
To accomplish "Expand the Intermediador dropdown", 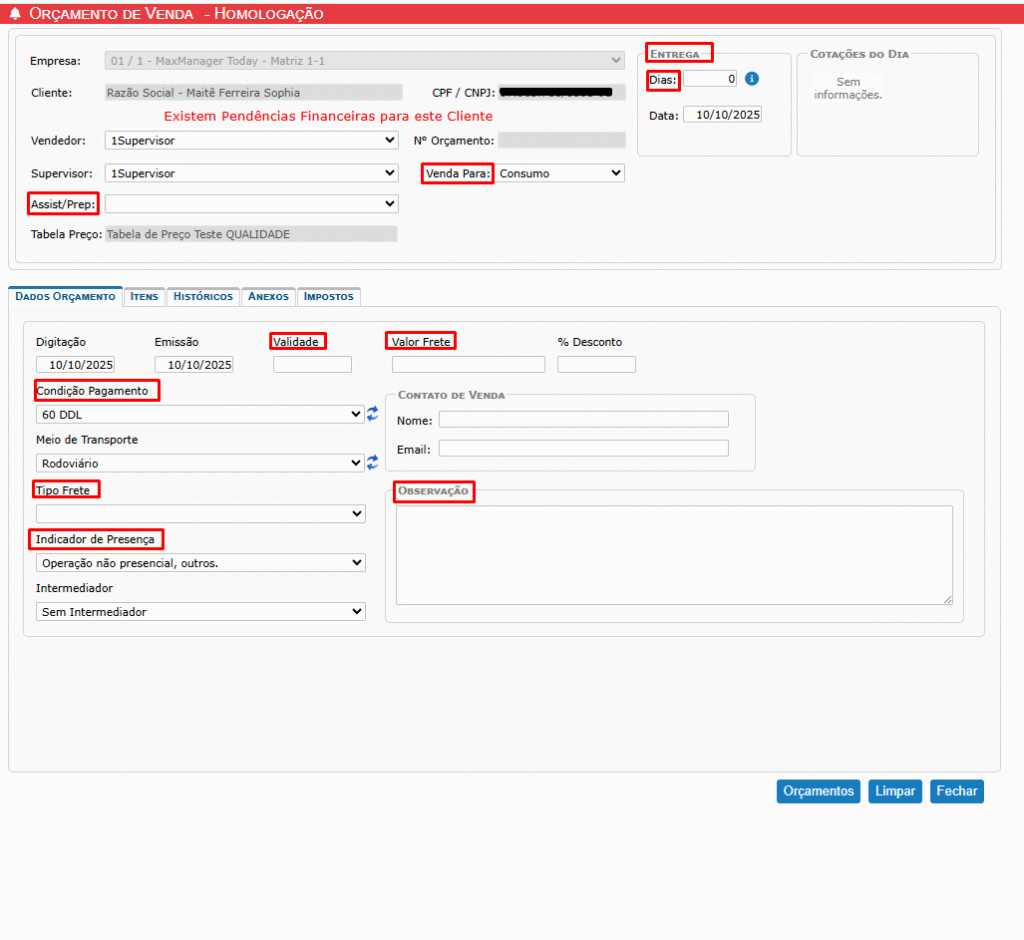I will click(200, 611).
